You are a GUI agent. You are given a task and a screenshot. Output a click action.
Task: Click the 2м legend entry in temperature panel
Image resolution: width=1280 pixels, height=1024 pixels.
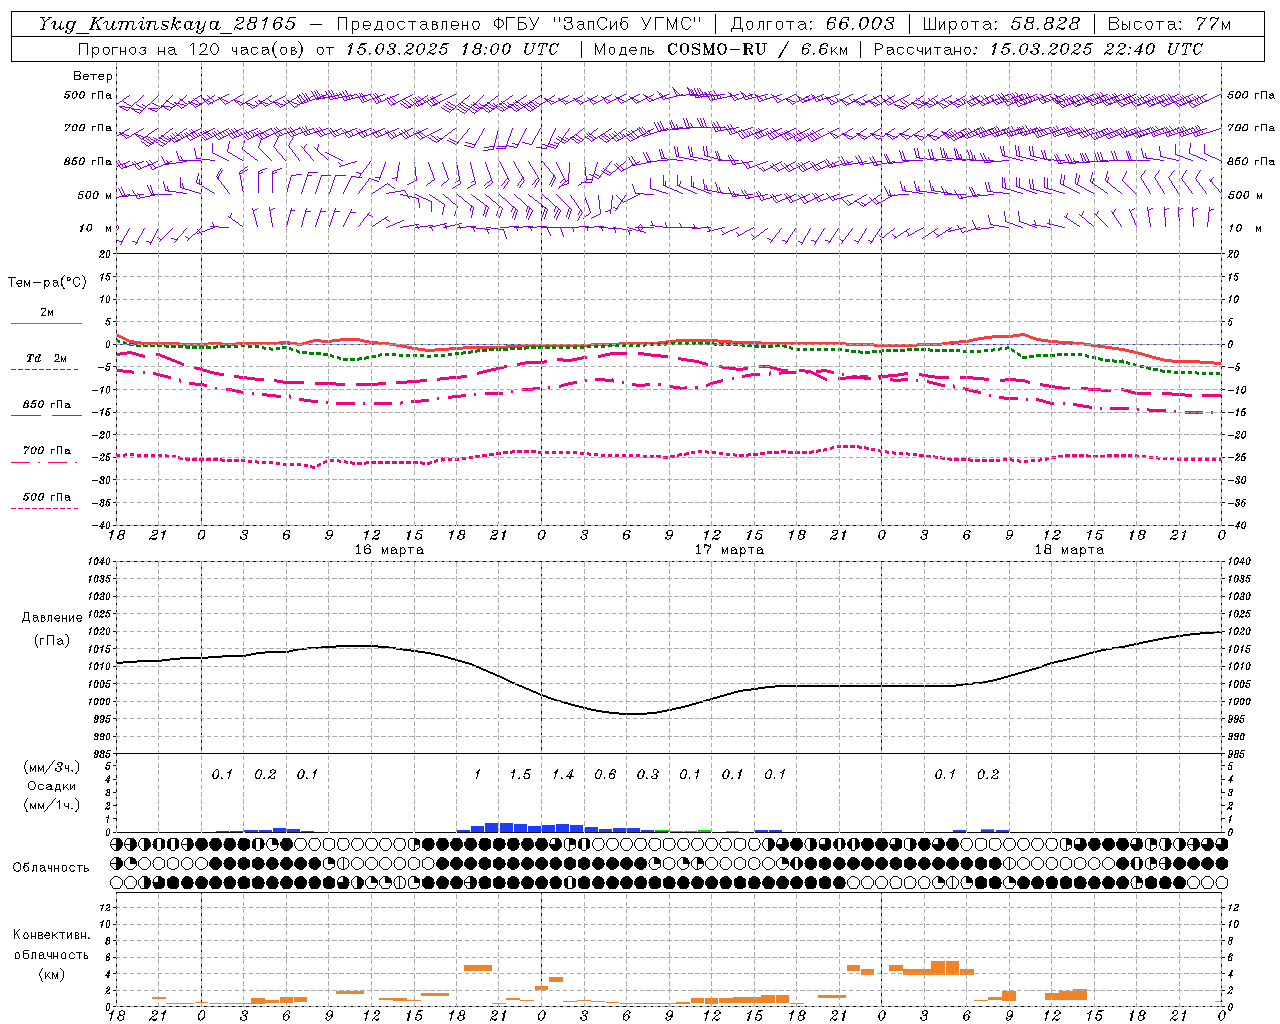point(47,312)
